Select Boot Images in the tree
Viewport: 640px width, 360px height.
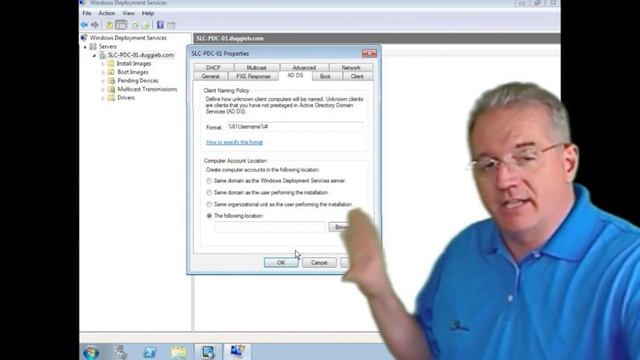coord(133,72)
